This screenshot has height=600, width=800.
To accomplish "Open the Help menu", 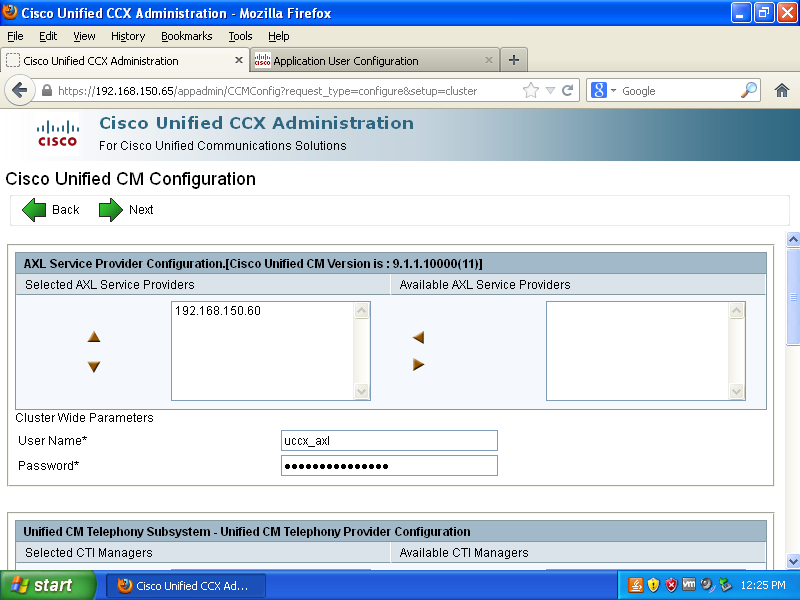I will click(x=279, y=36).
